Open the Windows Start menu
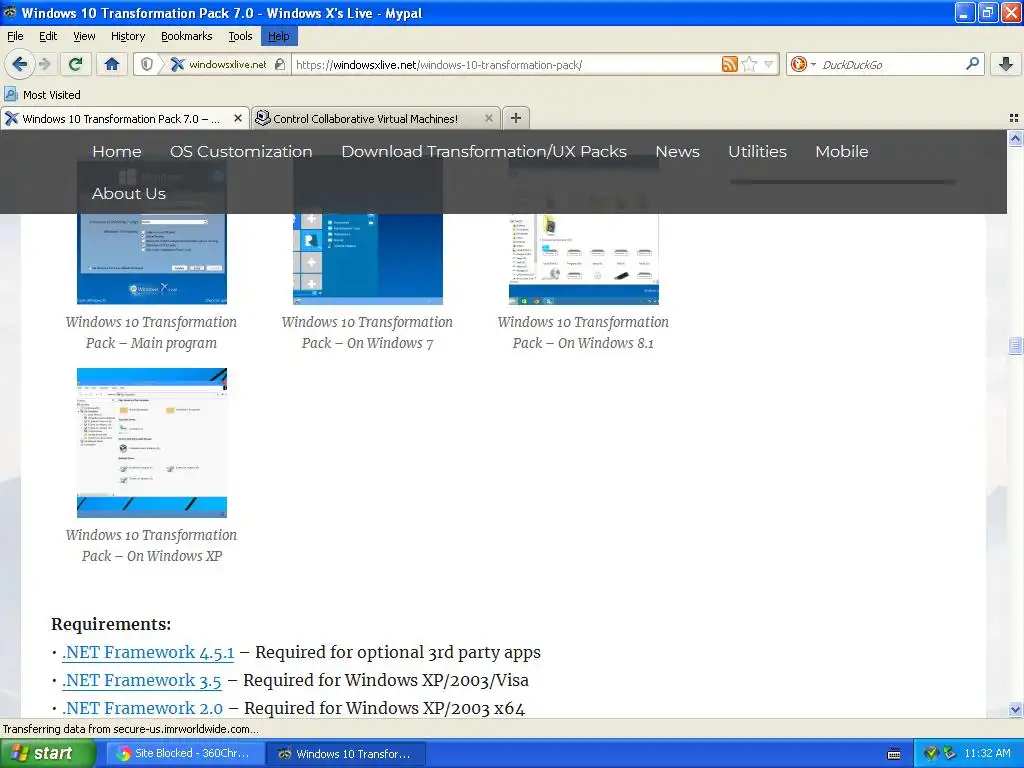The height and width of the screenshot is (768, 1024). pyautogui.click(x=47, y=753)
